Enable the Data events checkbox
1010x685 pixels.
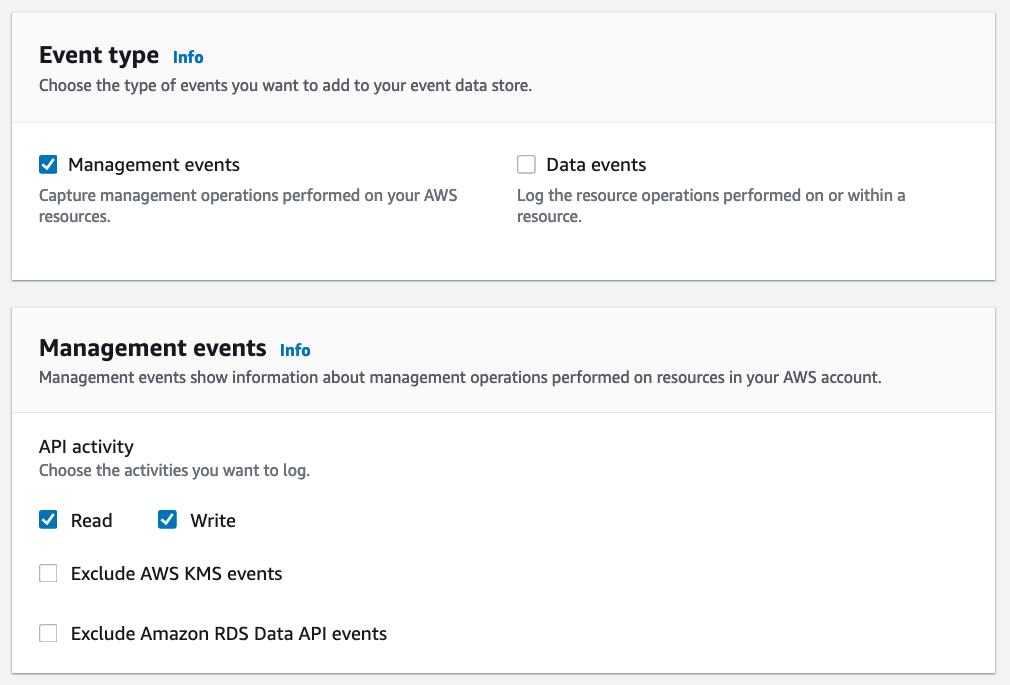[525, 164]
